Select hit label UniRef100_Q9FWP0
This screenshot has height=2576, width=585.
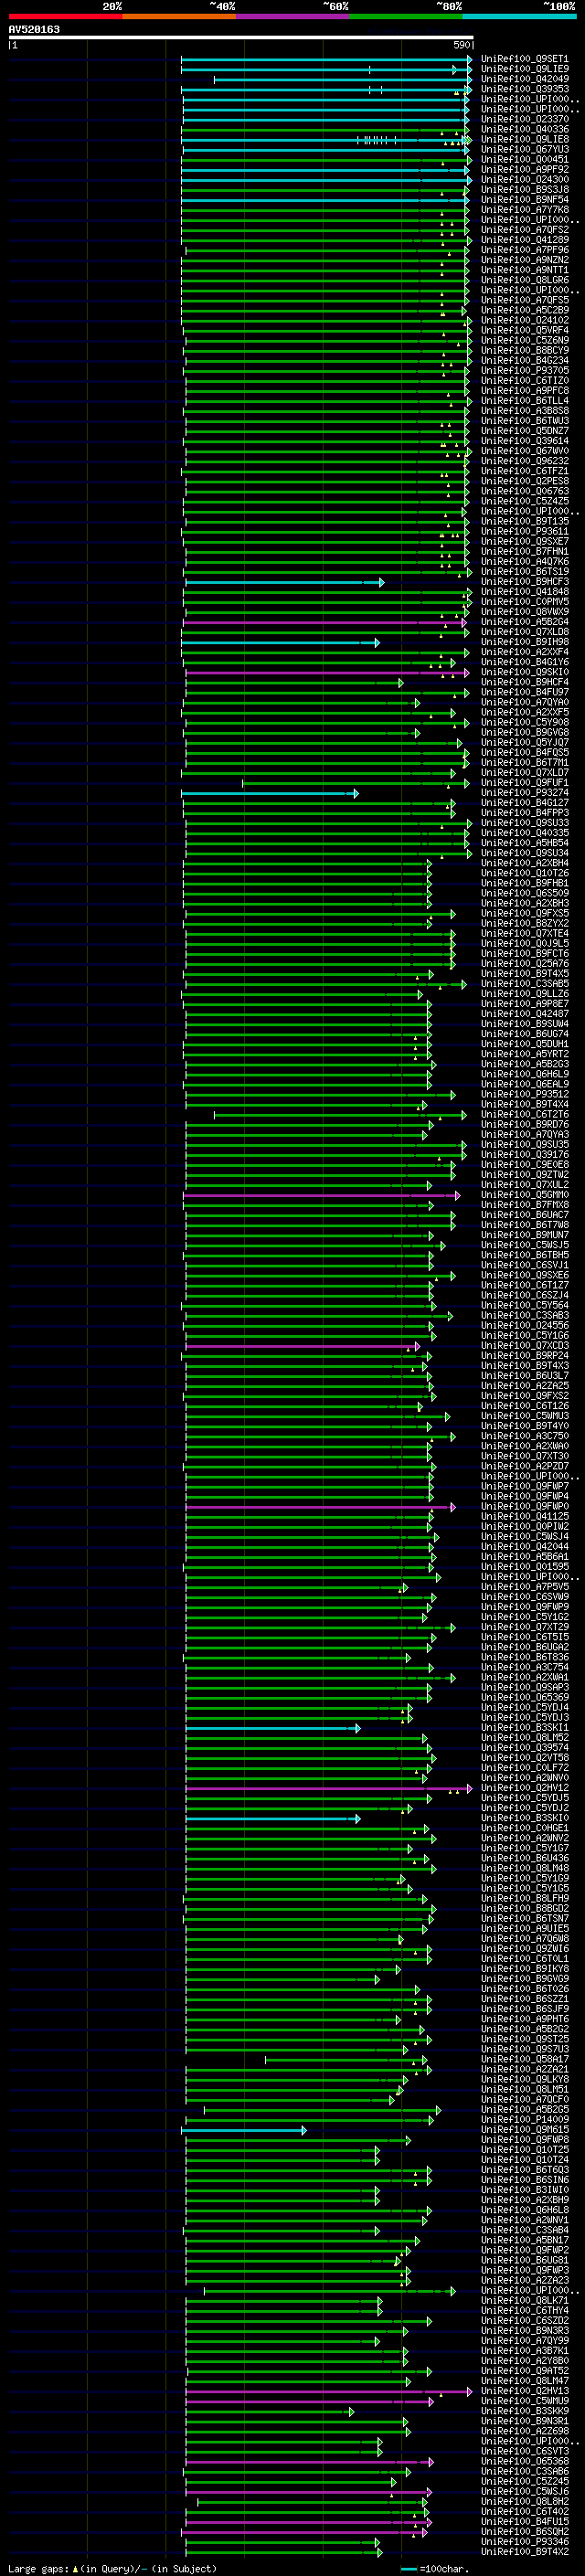(524, 1506)
